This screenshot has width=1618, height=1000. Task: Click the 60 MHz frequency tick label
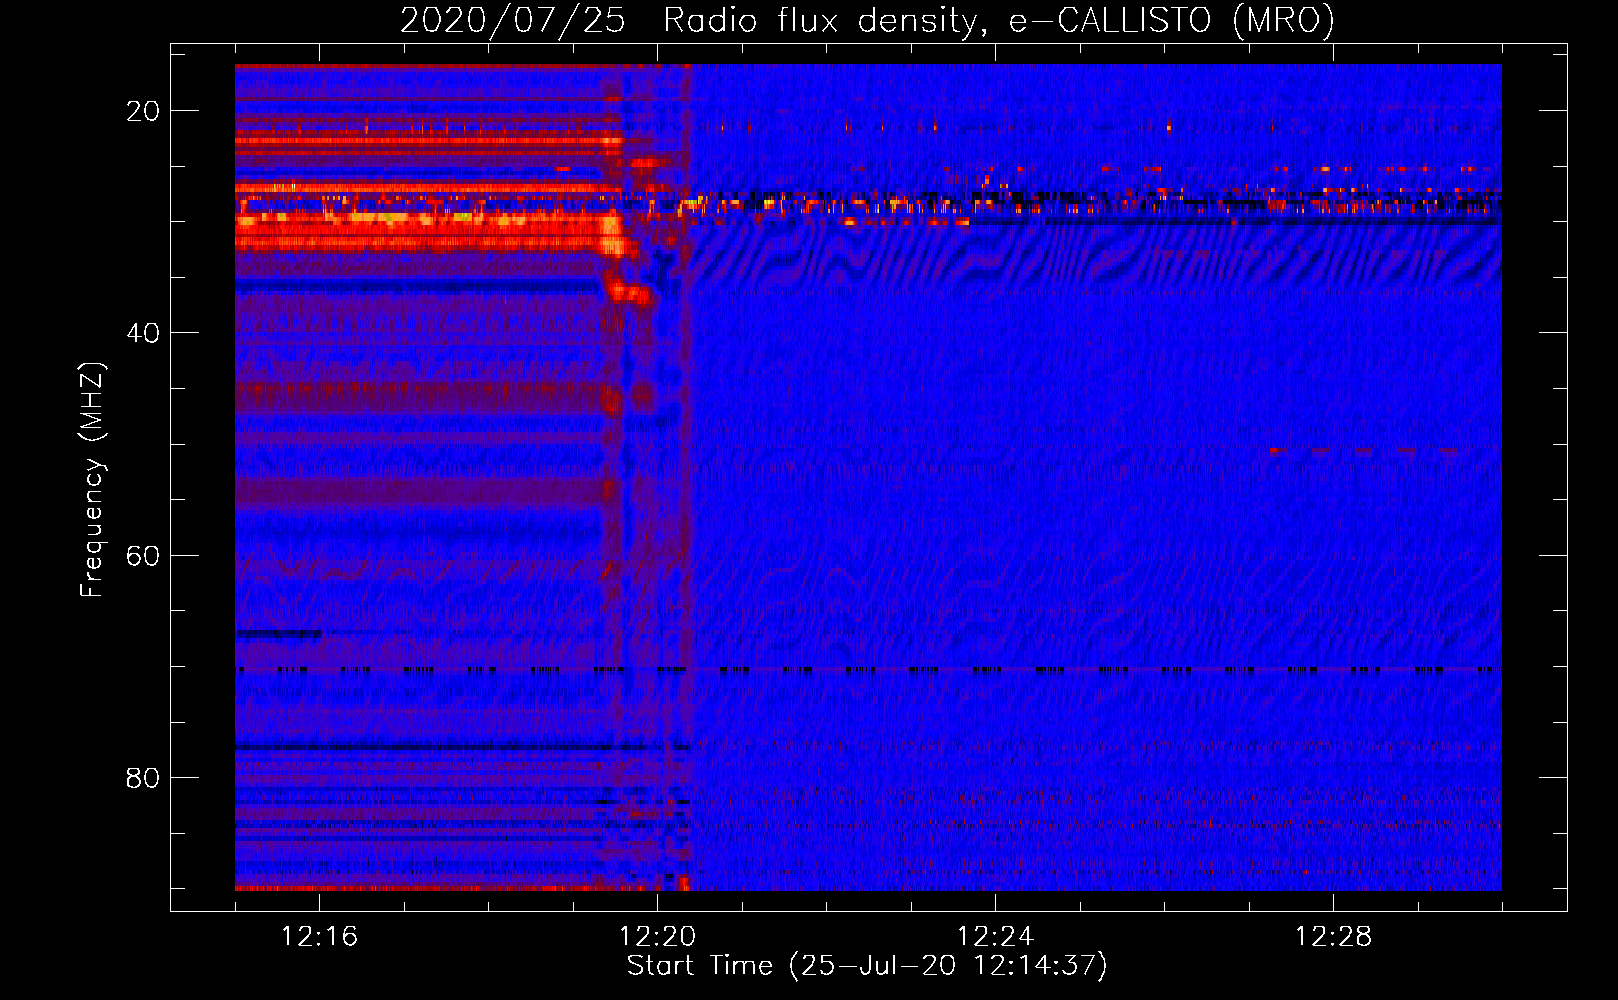click(143, 555)
